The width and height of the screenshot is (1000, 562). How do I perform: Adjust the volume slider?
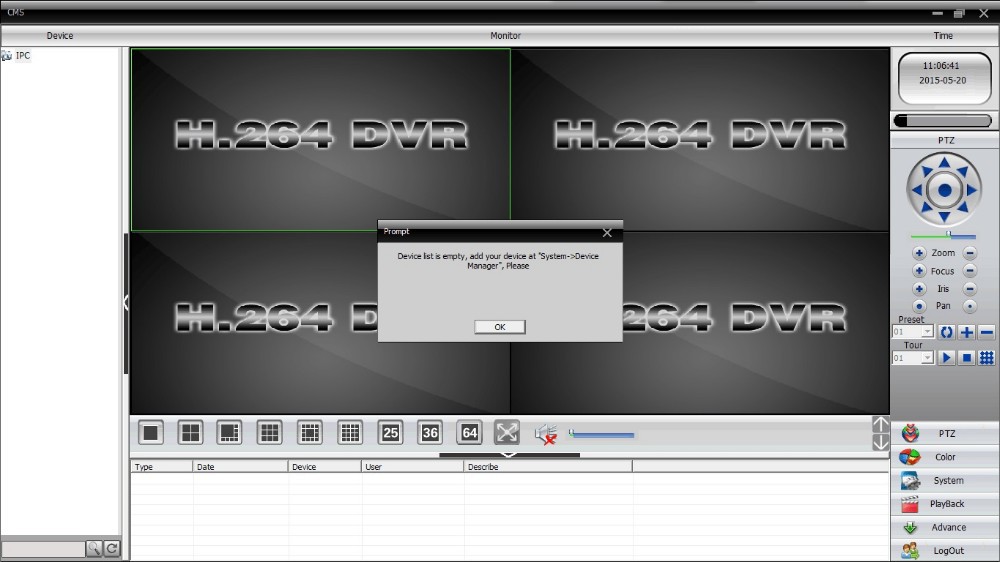coord(602,434)
